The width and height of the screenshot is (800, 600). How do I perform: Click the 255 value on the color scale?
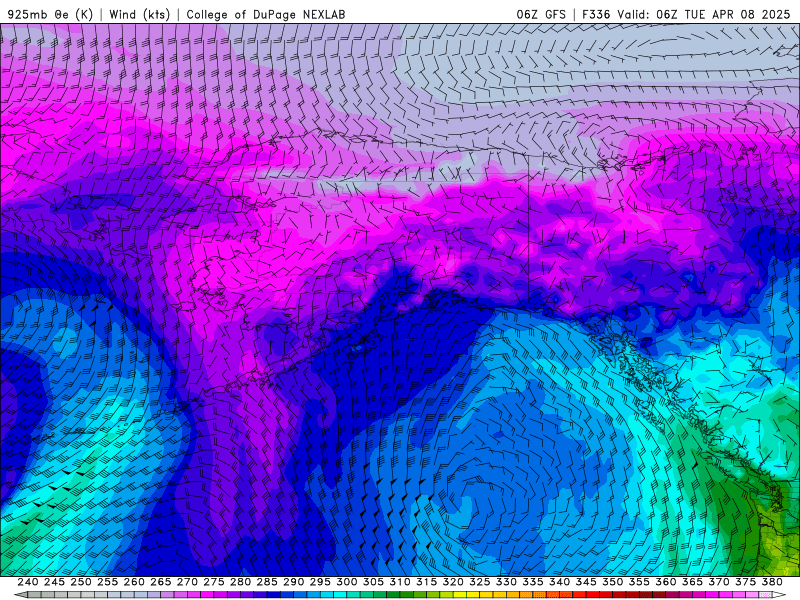pos(107,582)
